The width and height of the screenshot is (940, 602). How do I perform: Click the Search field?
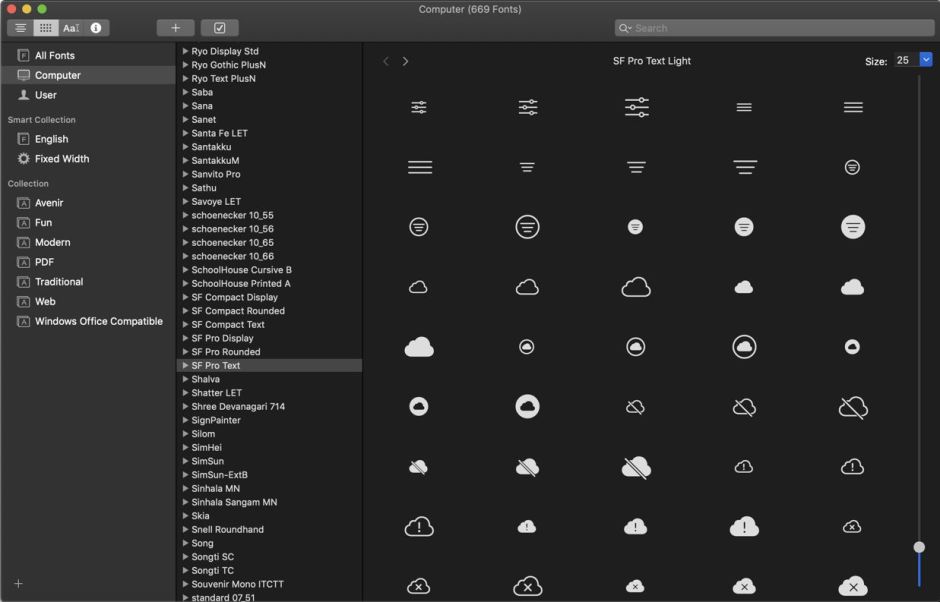pyautogui.click(x=774, y=28)
